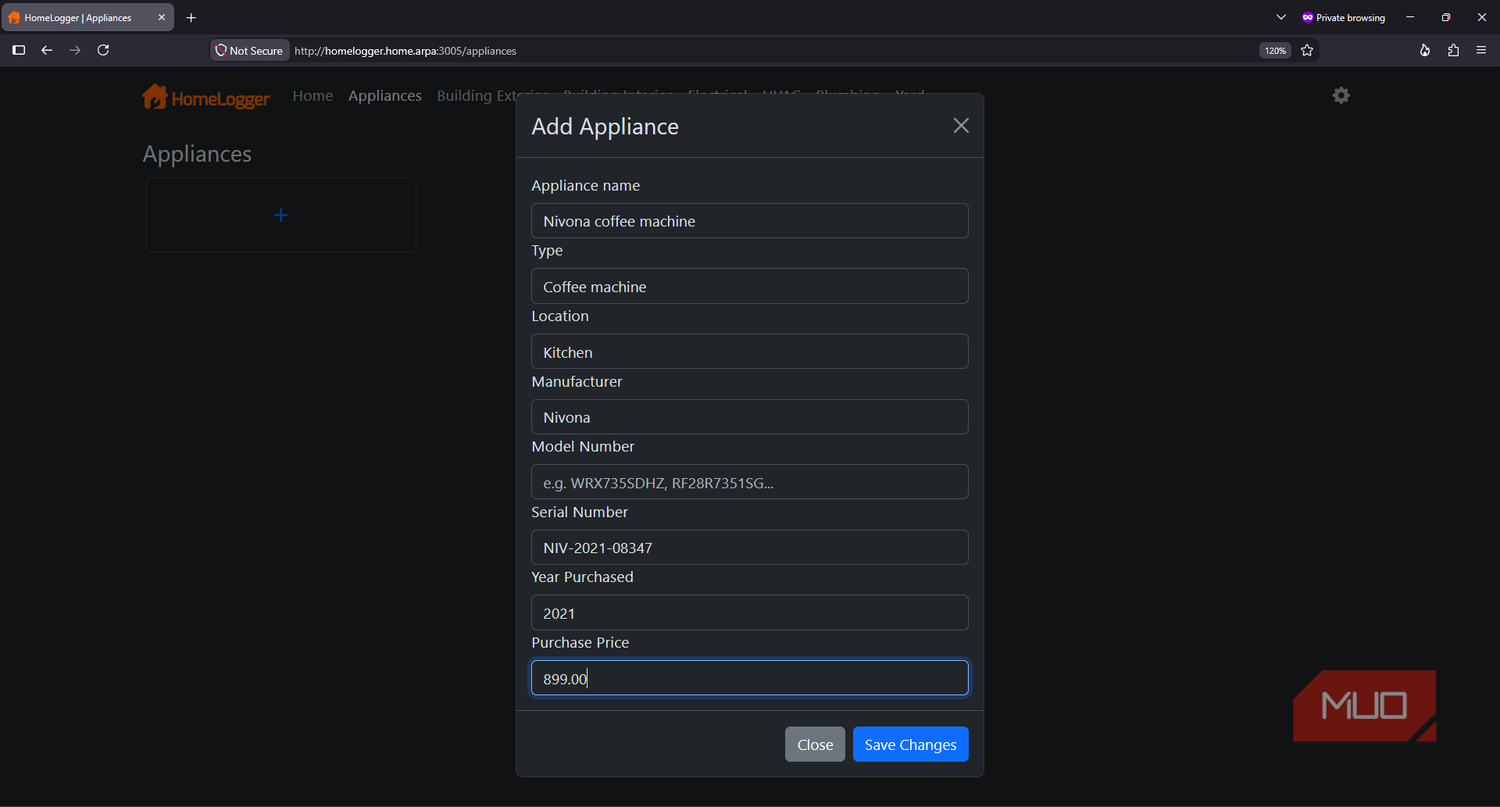Viewport: 1500px width, 807px height.
Task: Edit the Appliance name field
Action: coord(750,221)
